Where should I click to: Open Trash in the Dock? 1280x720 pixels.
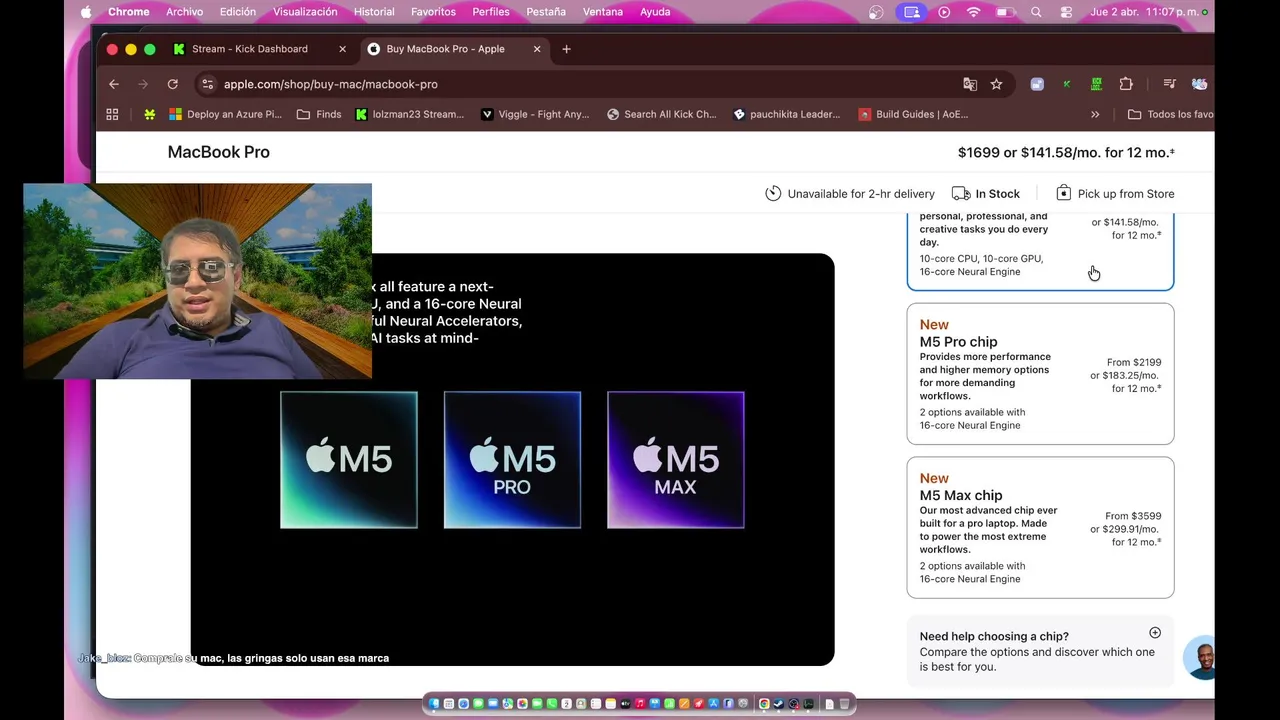tap(845, 704)
